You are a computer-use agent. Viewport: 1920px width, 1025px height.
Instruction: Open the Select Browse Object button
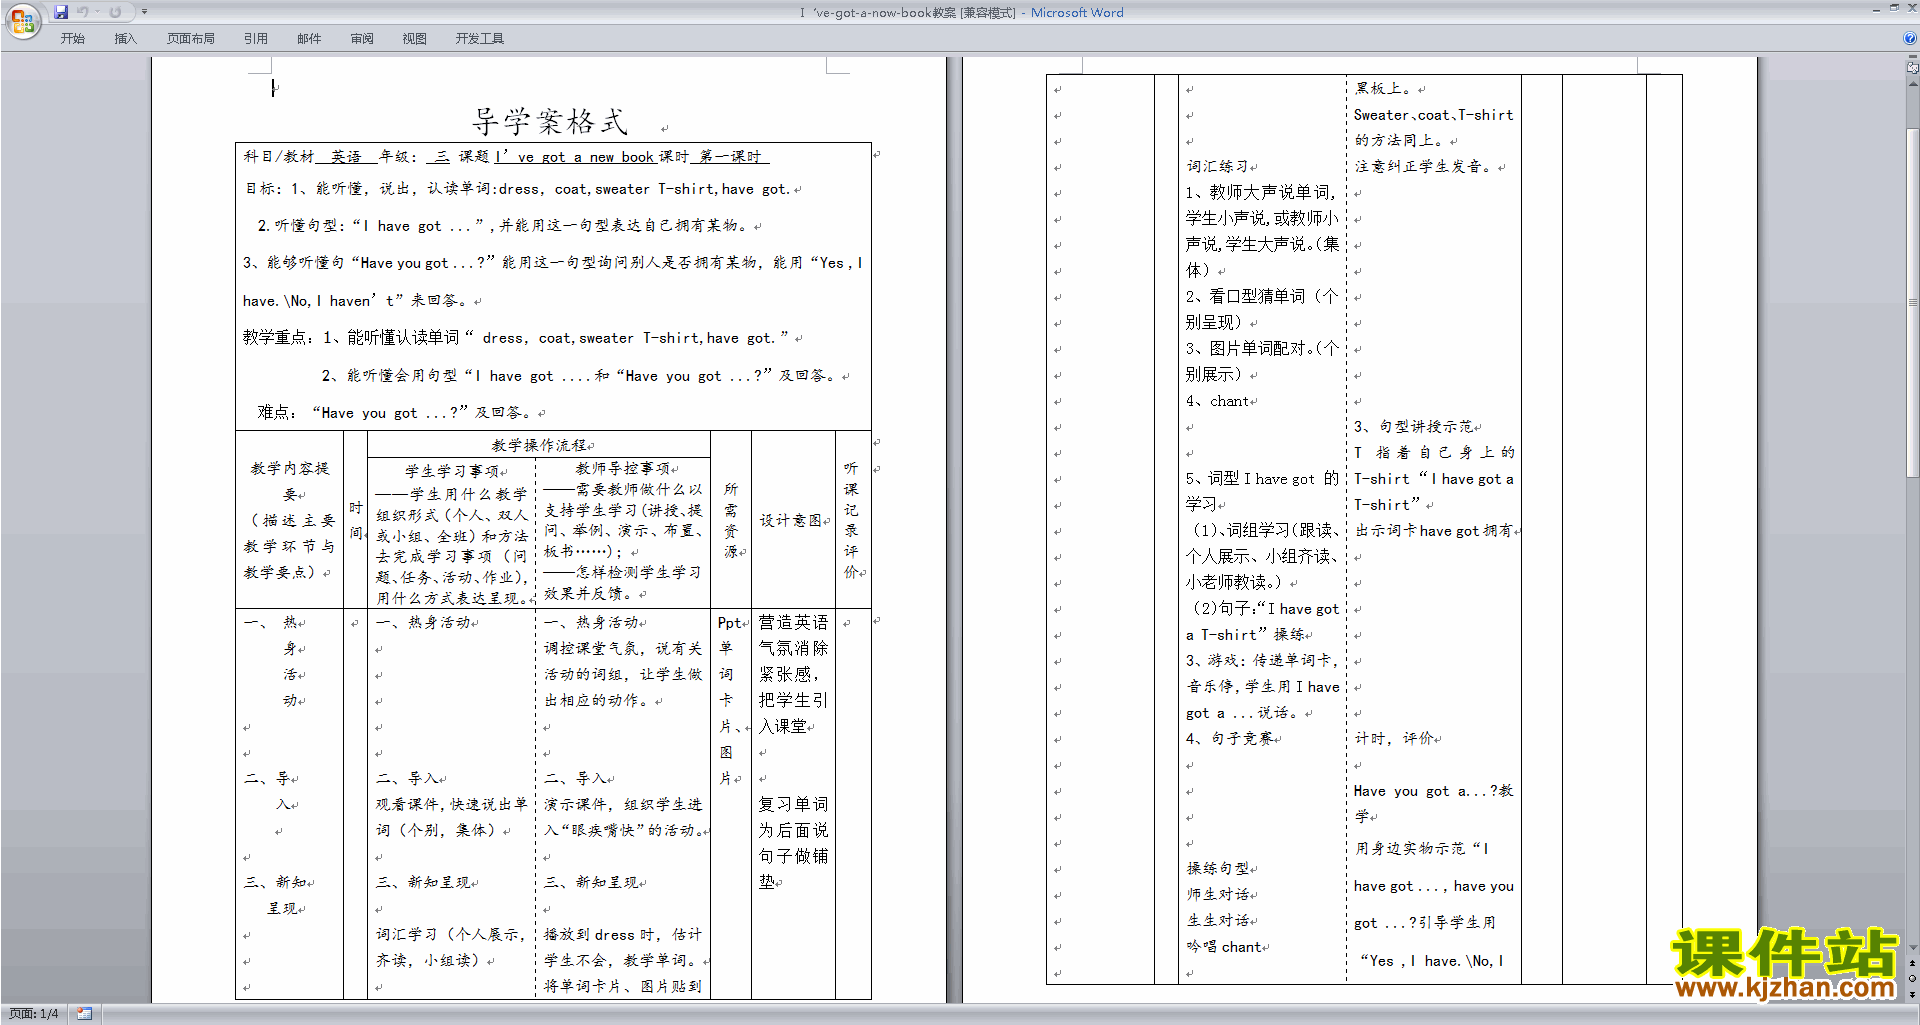pyautogui.click(x=1913, y=978)
